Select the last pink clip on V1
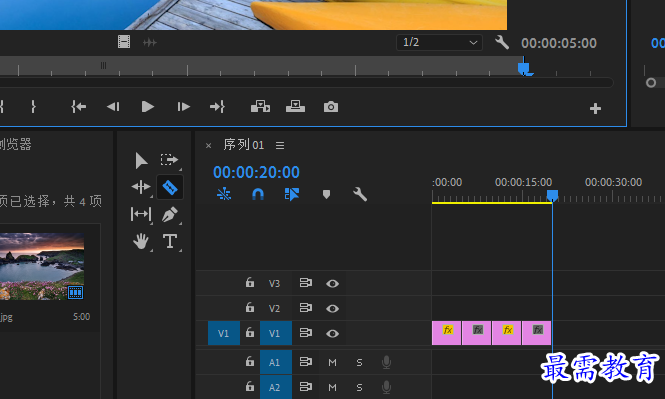 pos(536,333)
